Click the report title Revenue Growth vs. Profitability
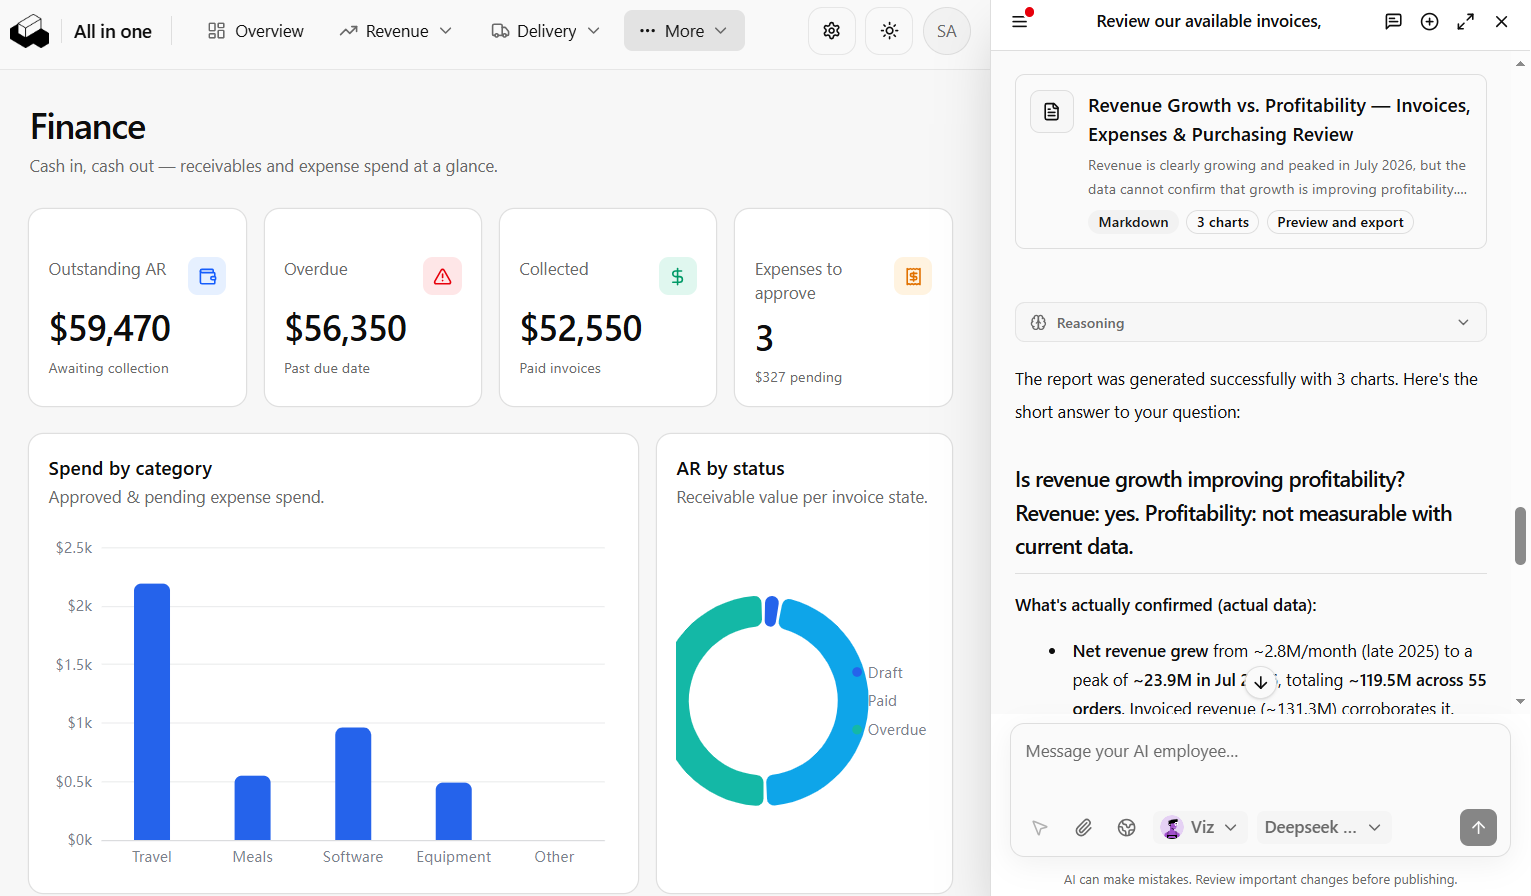 point(1279,120)
